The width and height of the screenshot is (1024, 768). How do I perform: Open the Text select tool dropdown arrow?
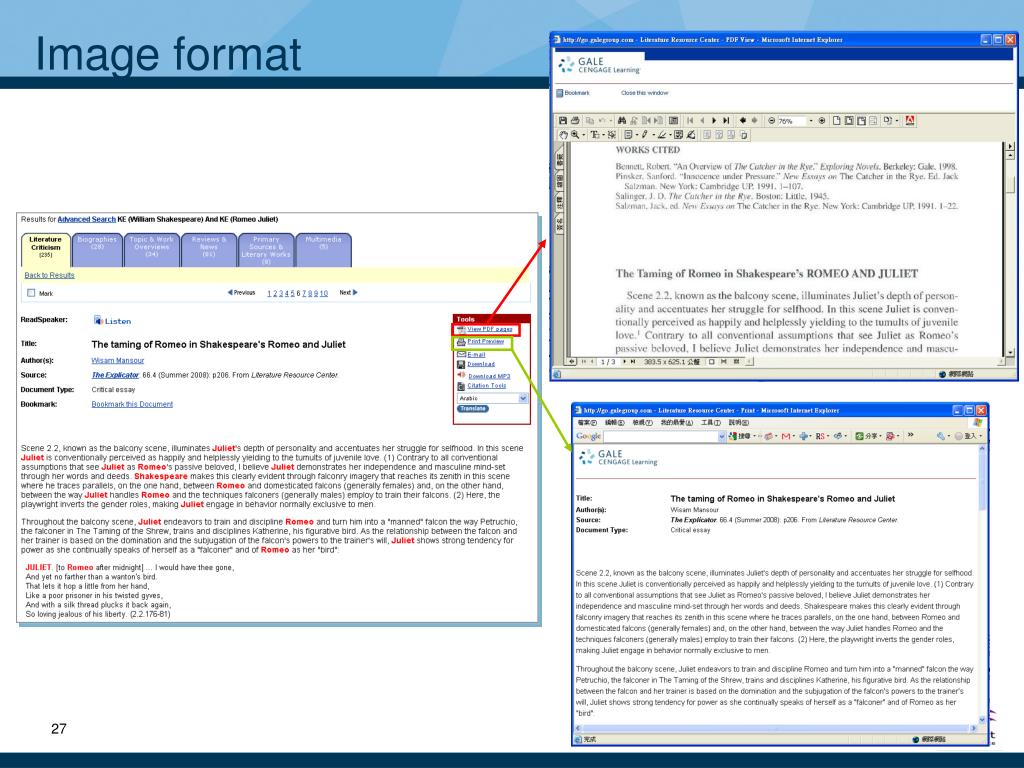click(603, 135)
